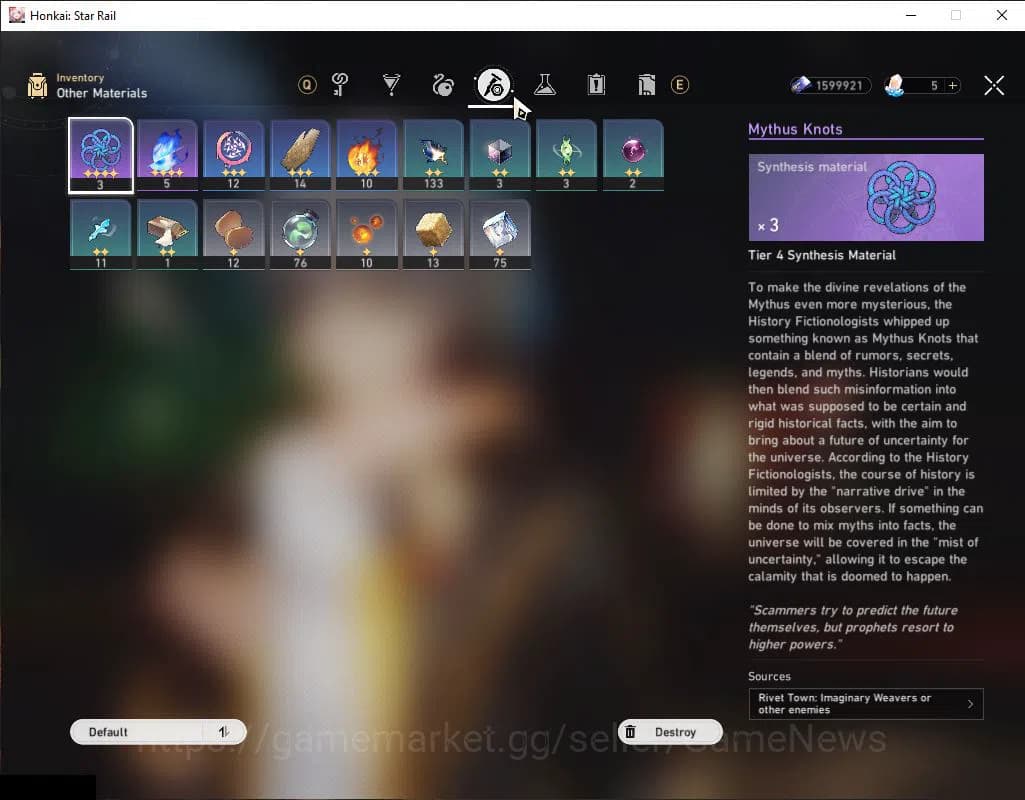Select the ice crystal cube with count 75
Viewport: 1025px width, 800px height.
(x=500, y=235)
